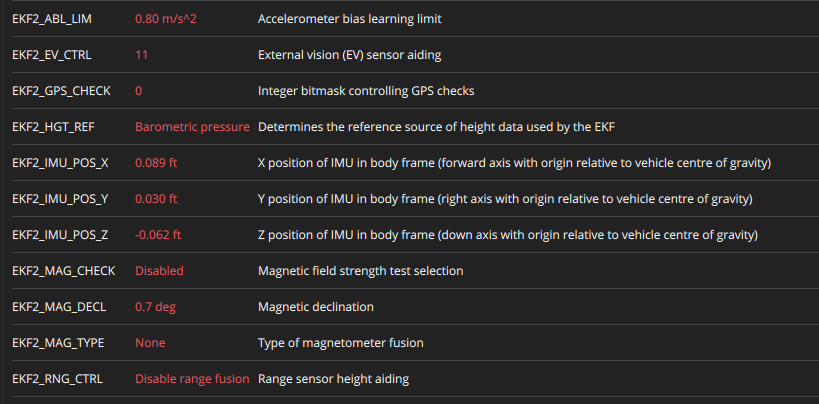This screenshot has height=404, width=819.
Task: Edit the 0.089 ft IMU X position
Action: pos(156,163)
